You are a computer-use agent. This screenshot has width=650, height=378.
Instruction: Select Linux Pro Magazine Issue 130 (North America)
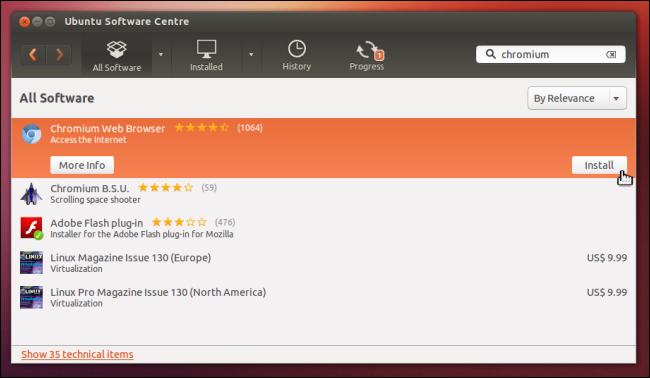[323, 297]
